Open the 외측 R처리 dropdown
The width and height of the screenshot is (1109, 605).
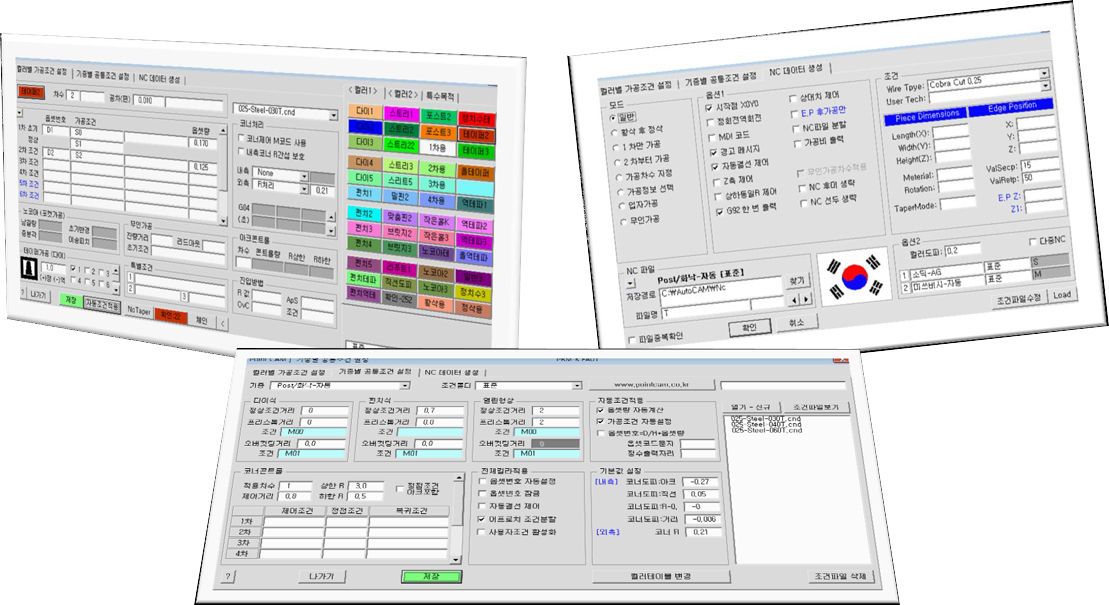304,189
